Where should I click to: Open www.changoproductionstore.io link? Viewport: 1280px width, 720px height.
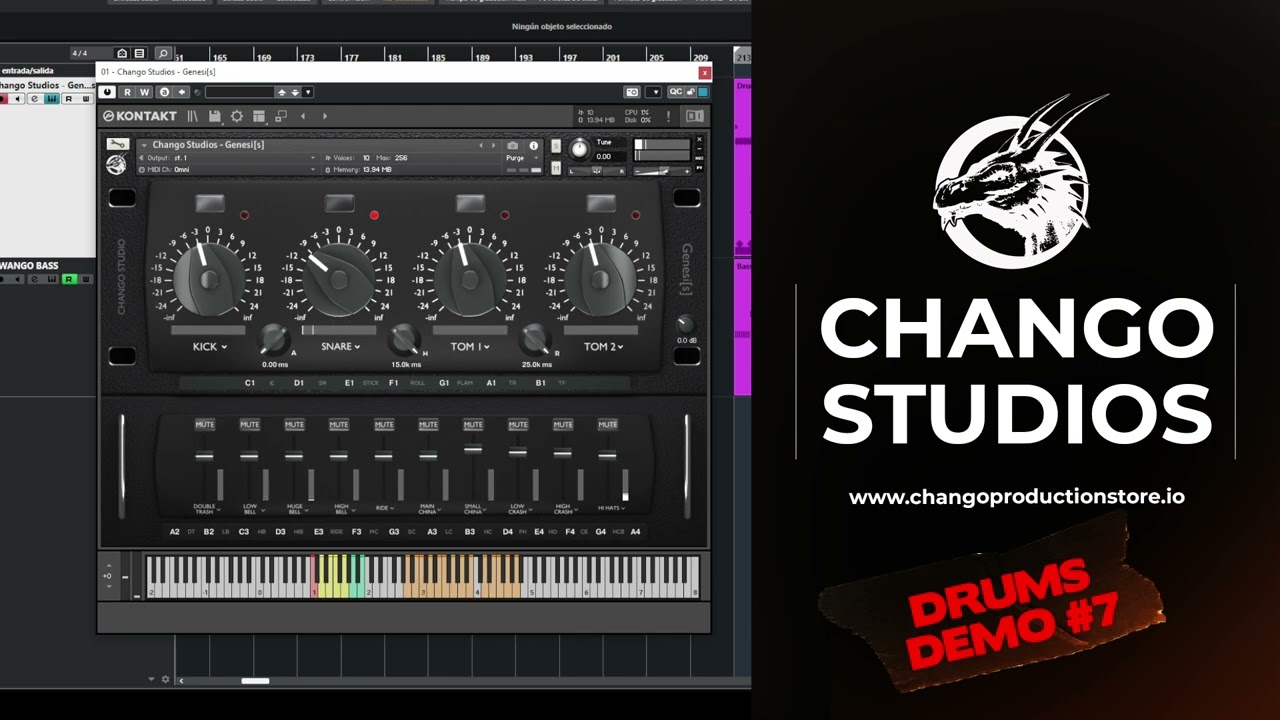[1016, 497]
